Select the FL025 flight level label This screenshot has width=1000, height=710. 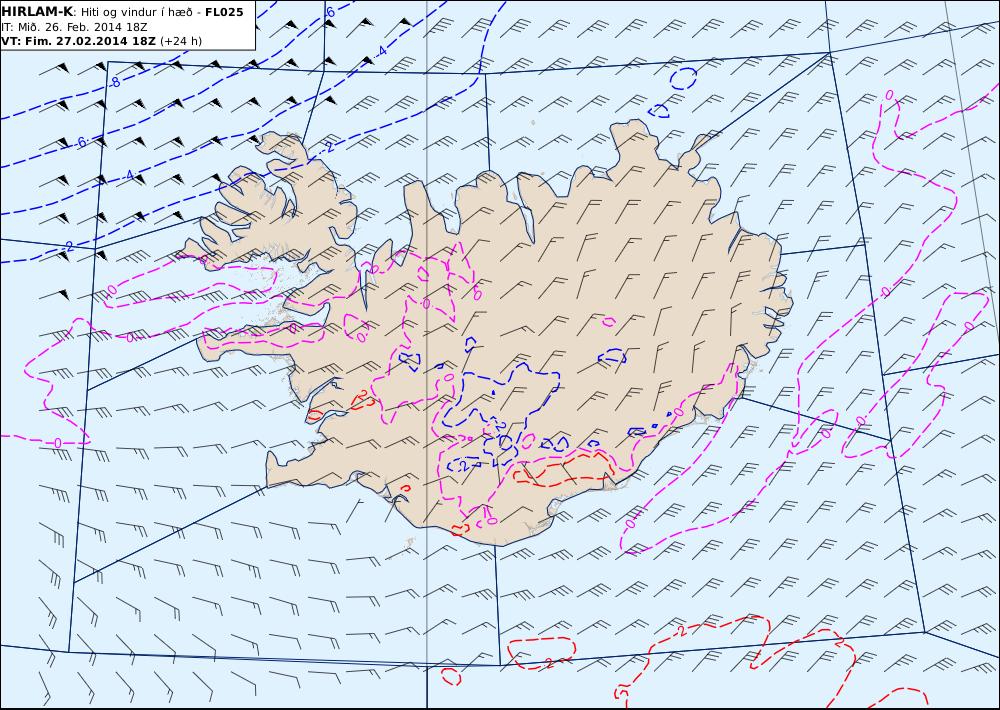pyautogui.click(x=224, y=12)
